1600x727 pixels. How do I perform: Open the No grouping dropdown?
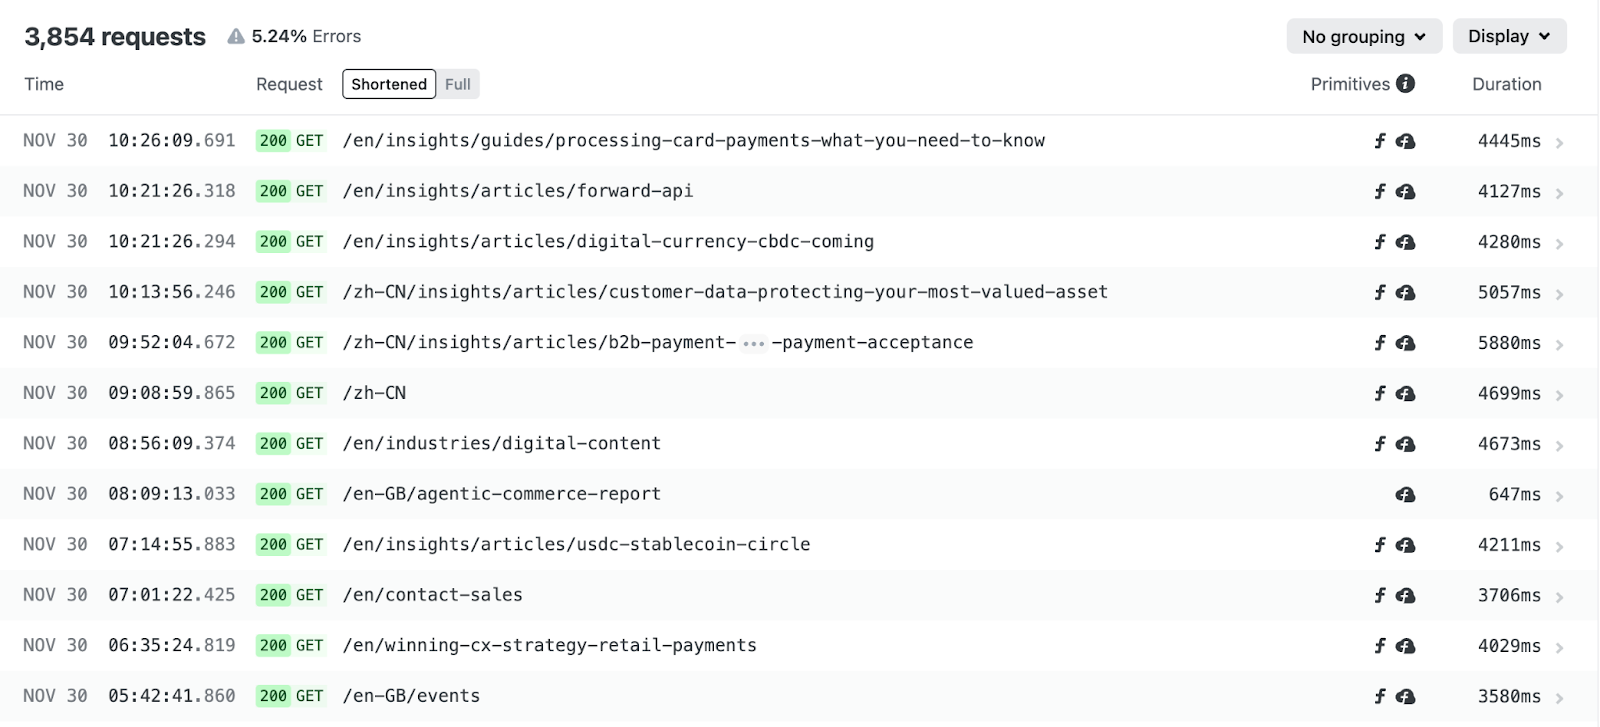pyautogui.click(x=1364, y=37)
